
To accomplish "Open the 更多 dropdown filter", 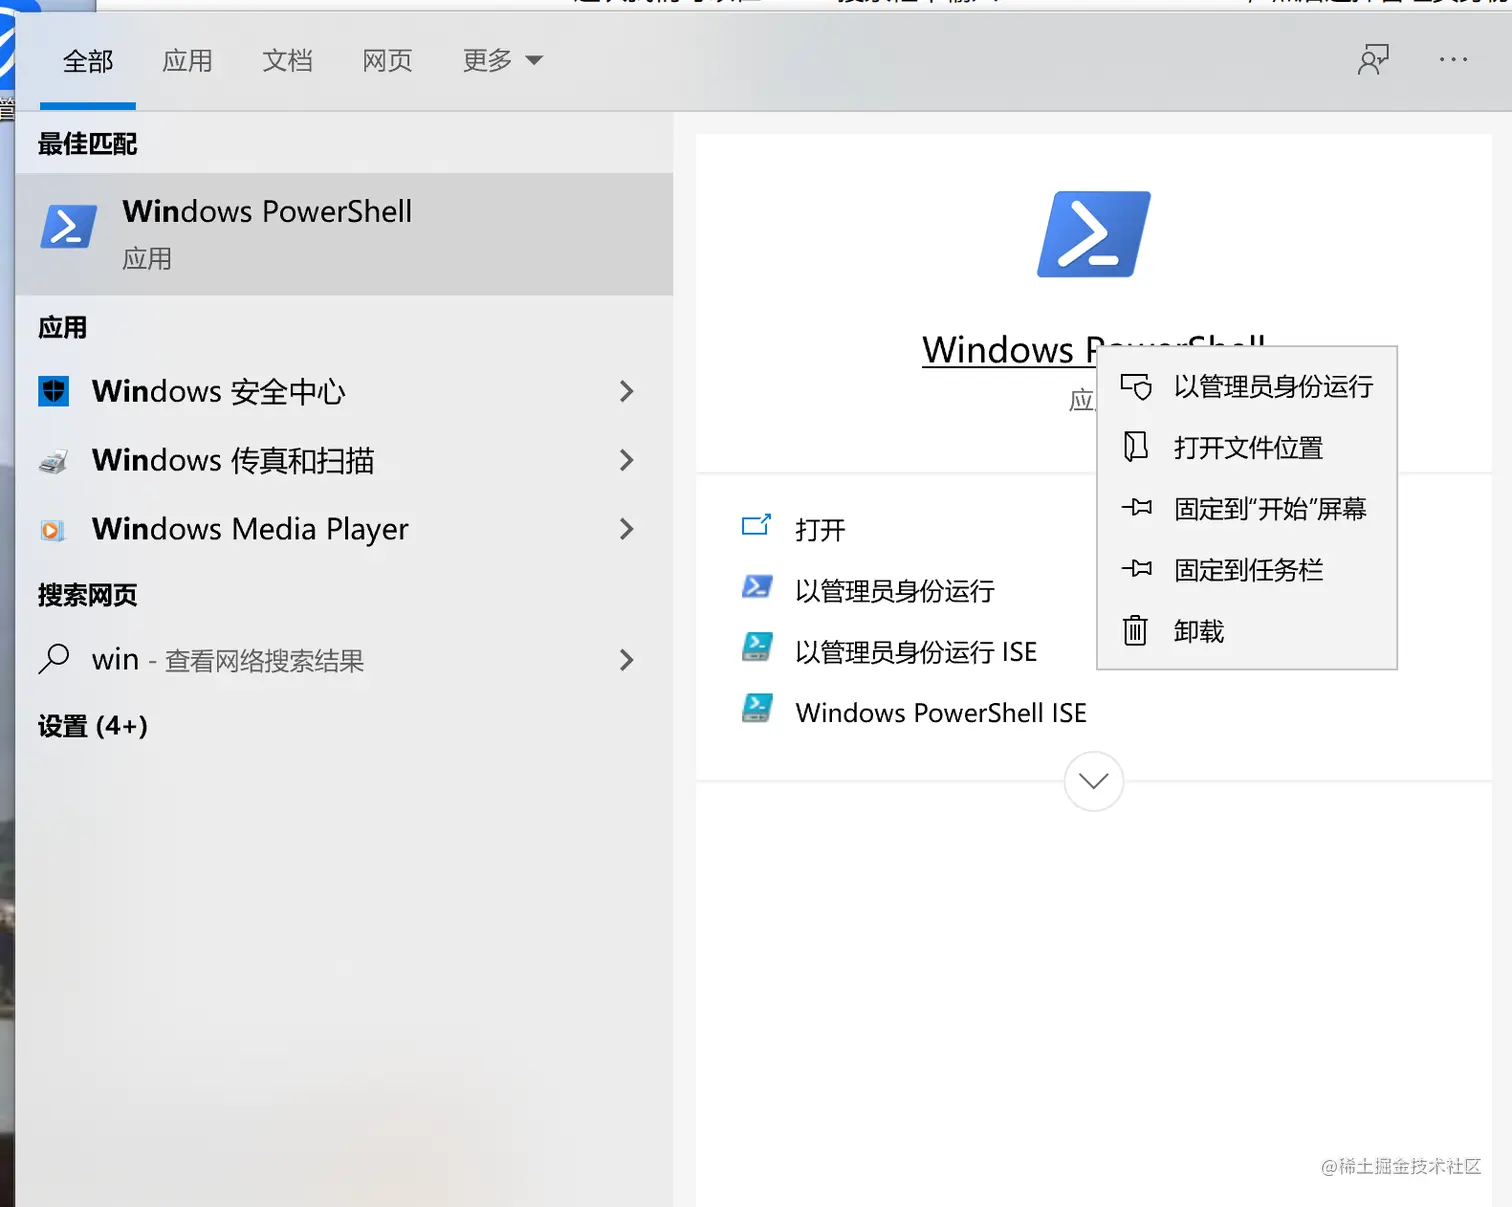I will [503, 61].
